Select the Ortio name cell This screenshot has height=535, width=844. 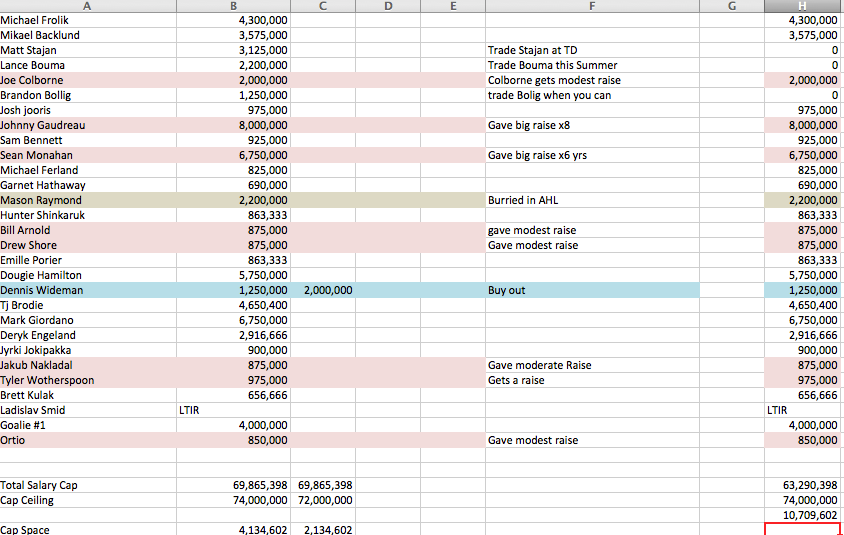point(88,440)
